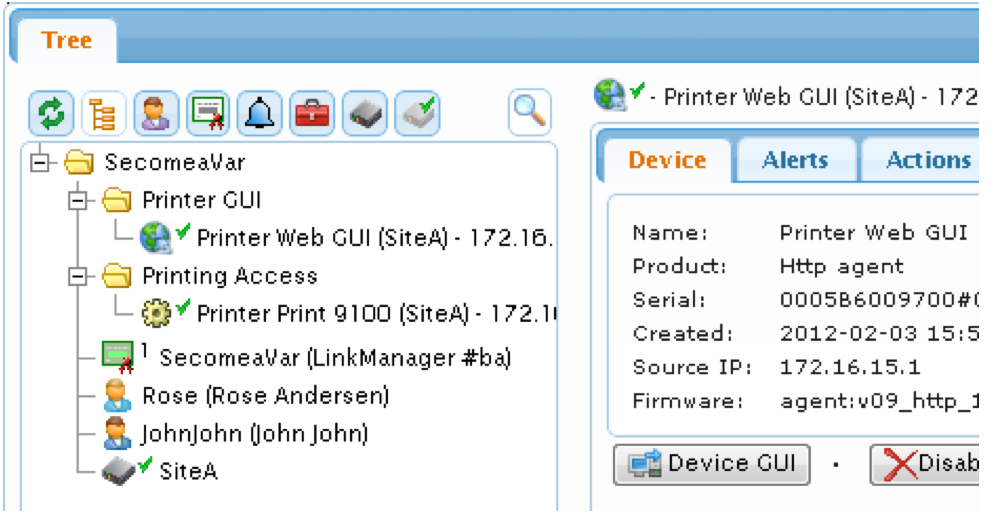Click the Device GUI button

(712, 465)
